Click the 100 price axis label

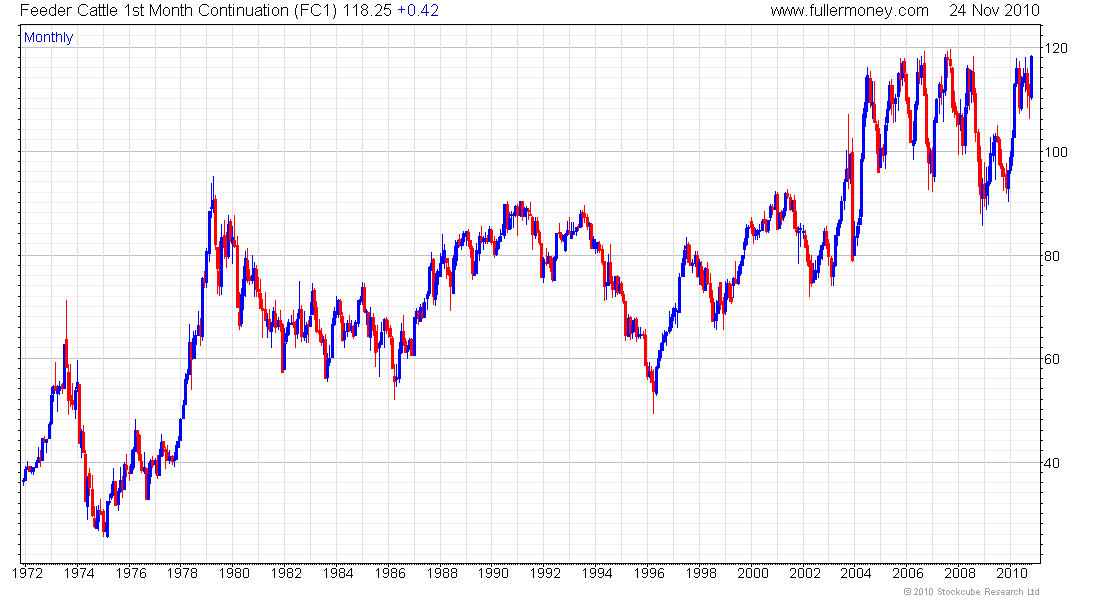1057,152
